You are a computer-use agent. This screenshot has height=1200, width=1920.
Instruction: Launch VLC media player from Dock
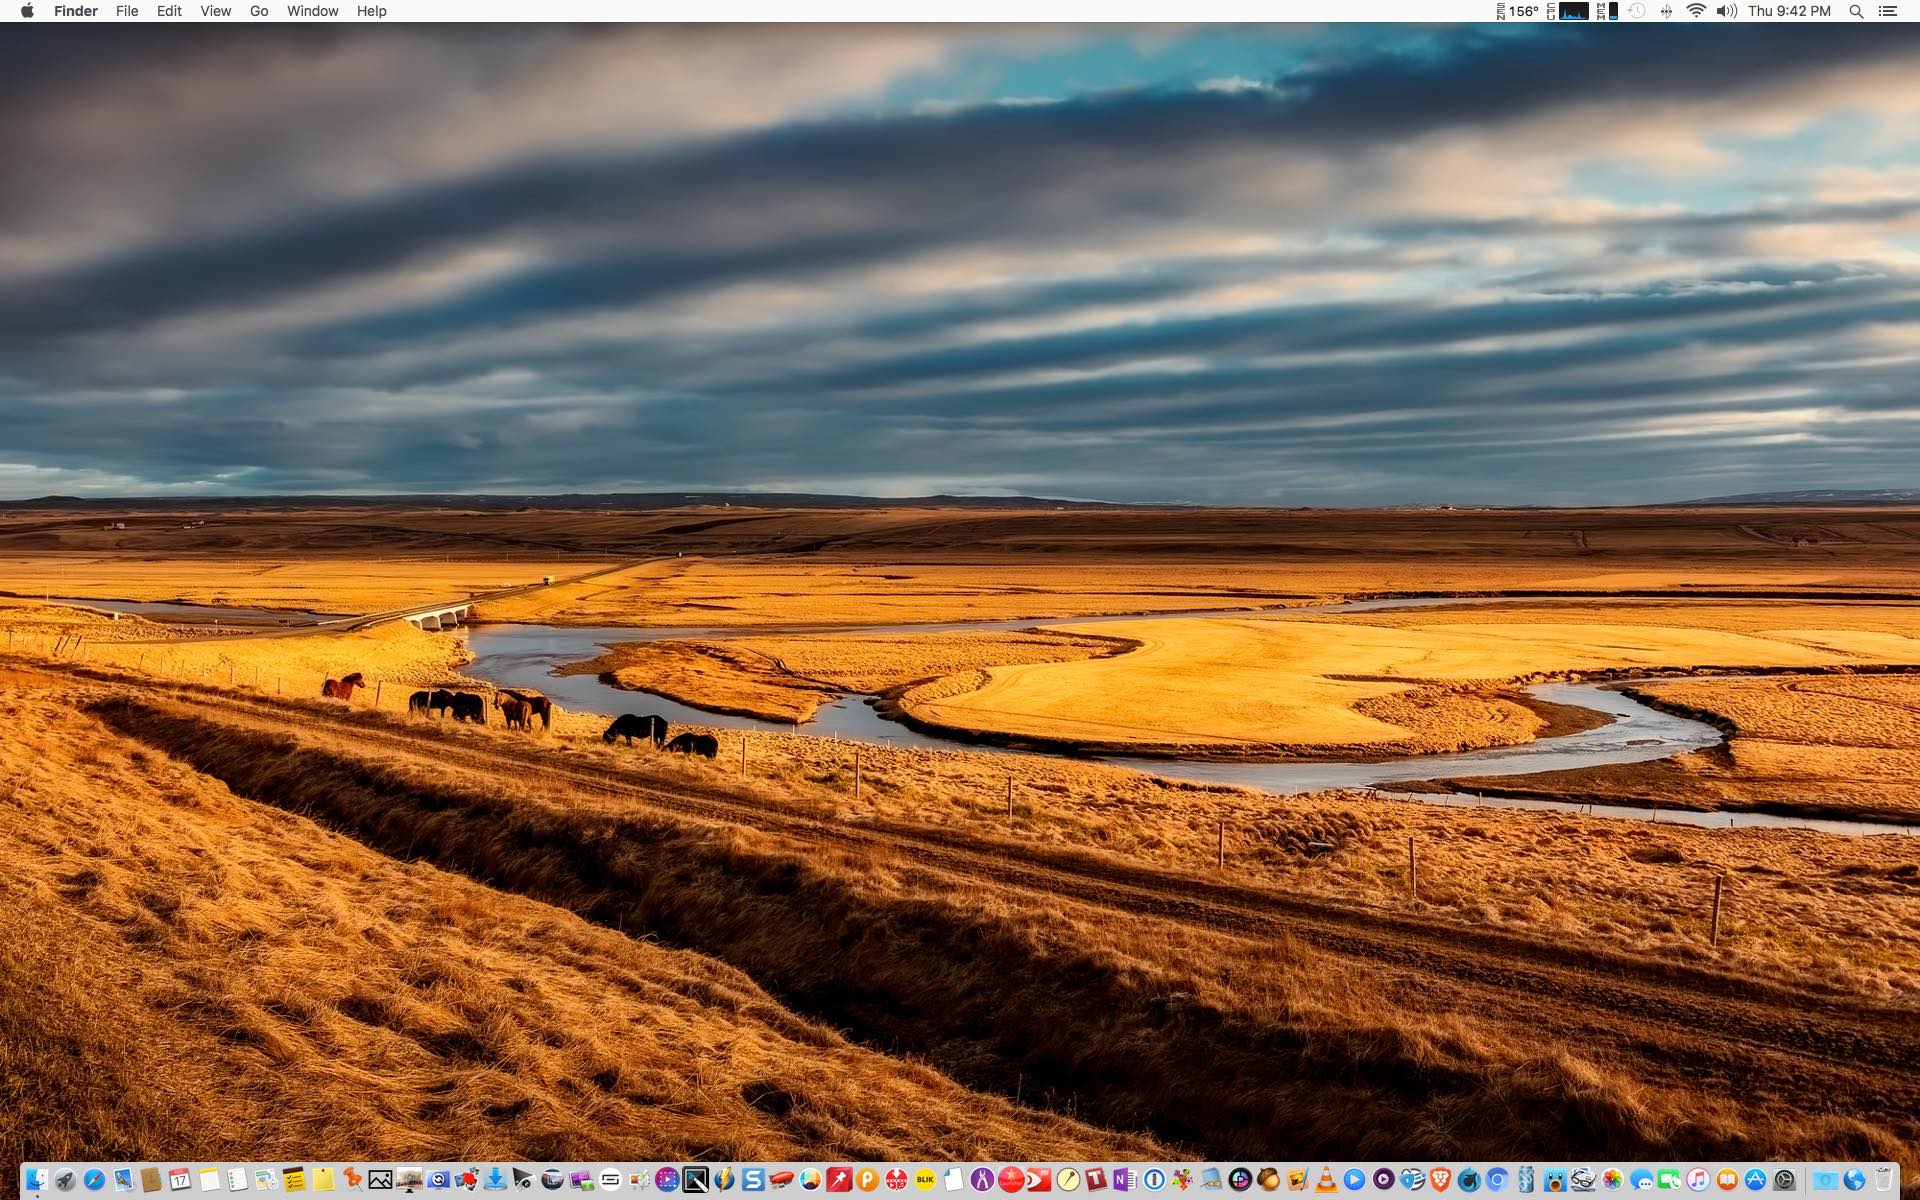[x=1326, y=1180]
